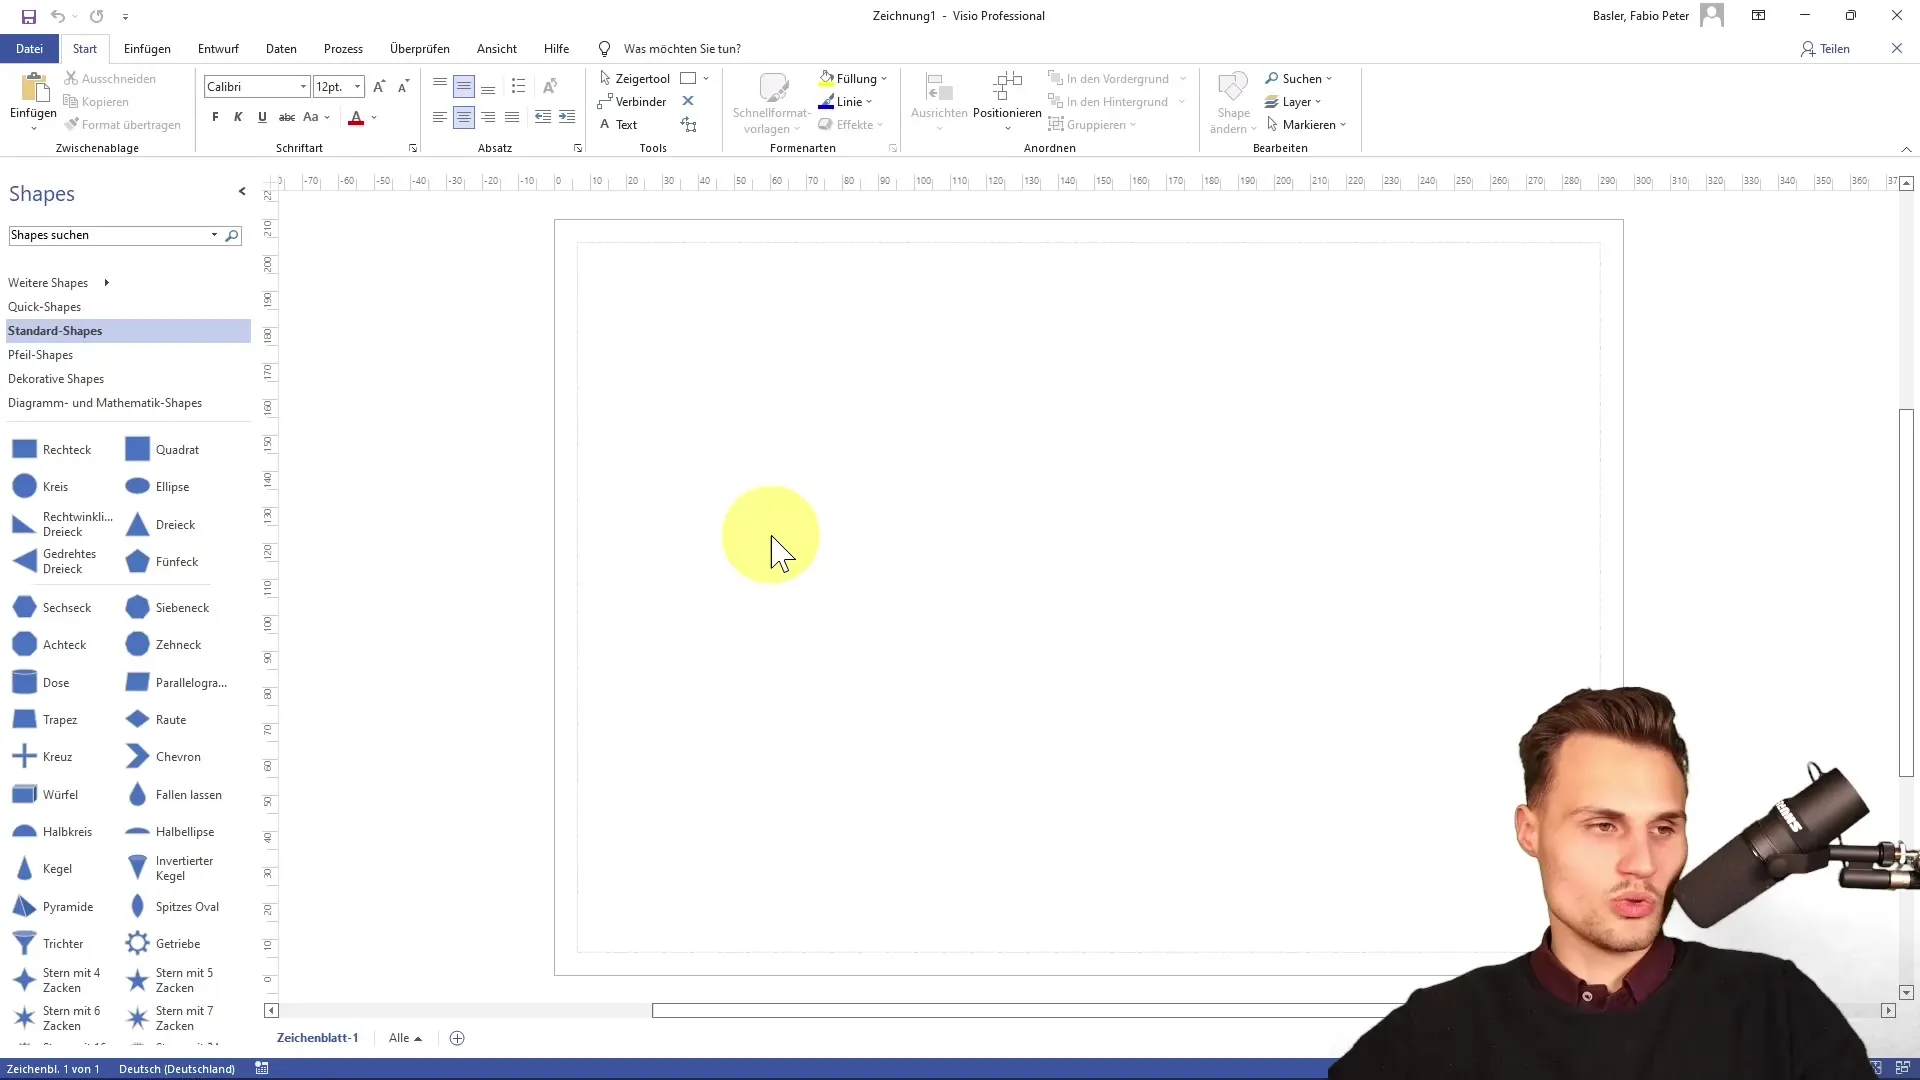The width and height of the screenshot is (1920, 1080).
Task: Click the red font color button
Action: click(x=356, y=117)
